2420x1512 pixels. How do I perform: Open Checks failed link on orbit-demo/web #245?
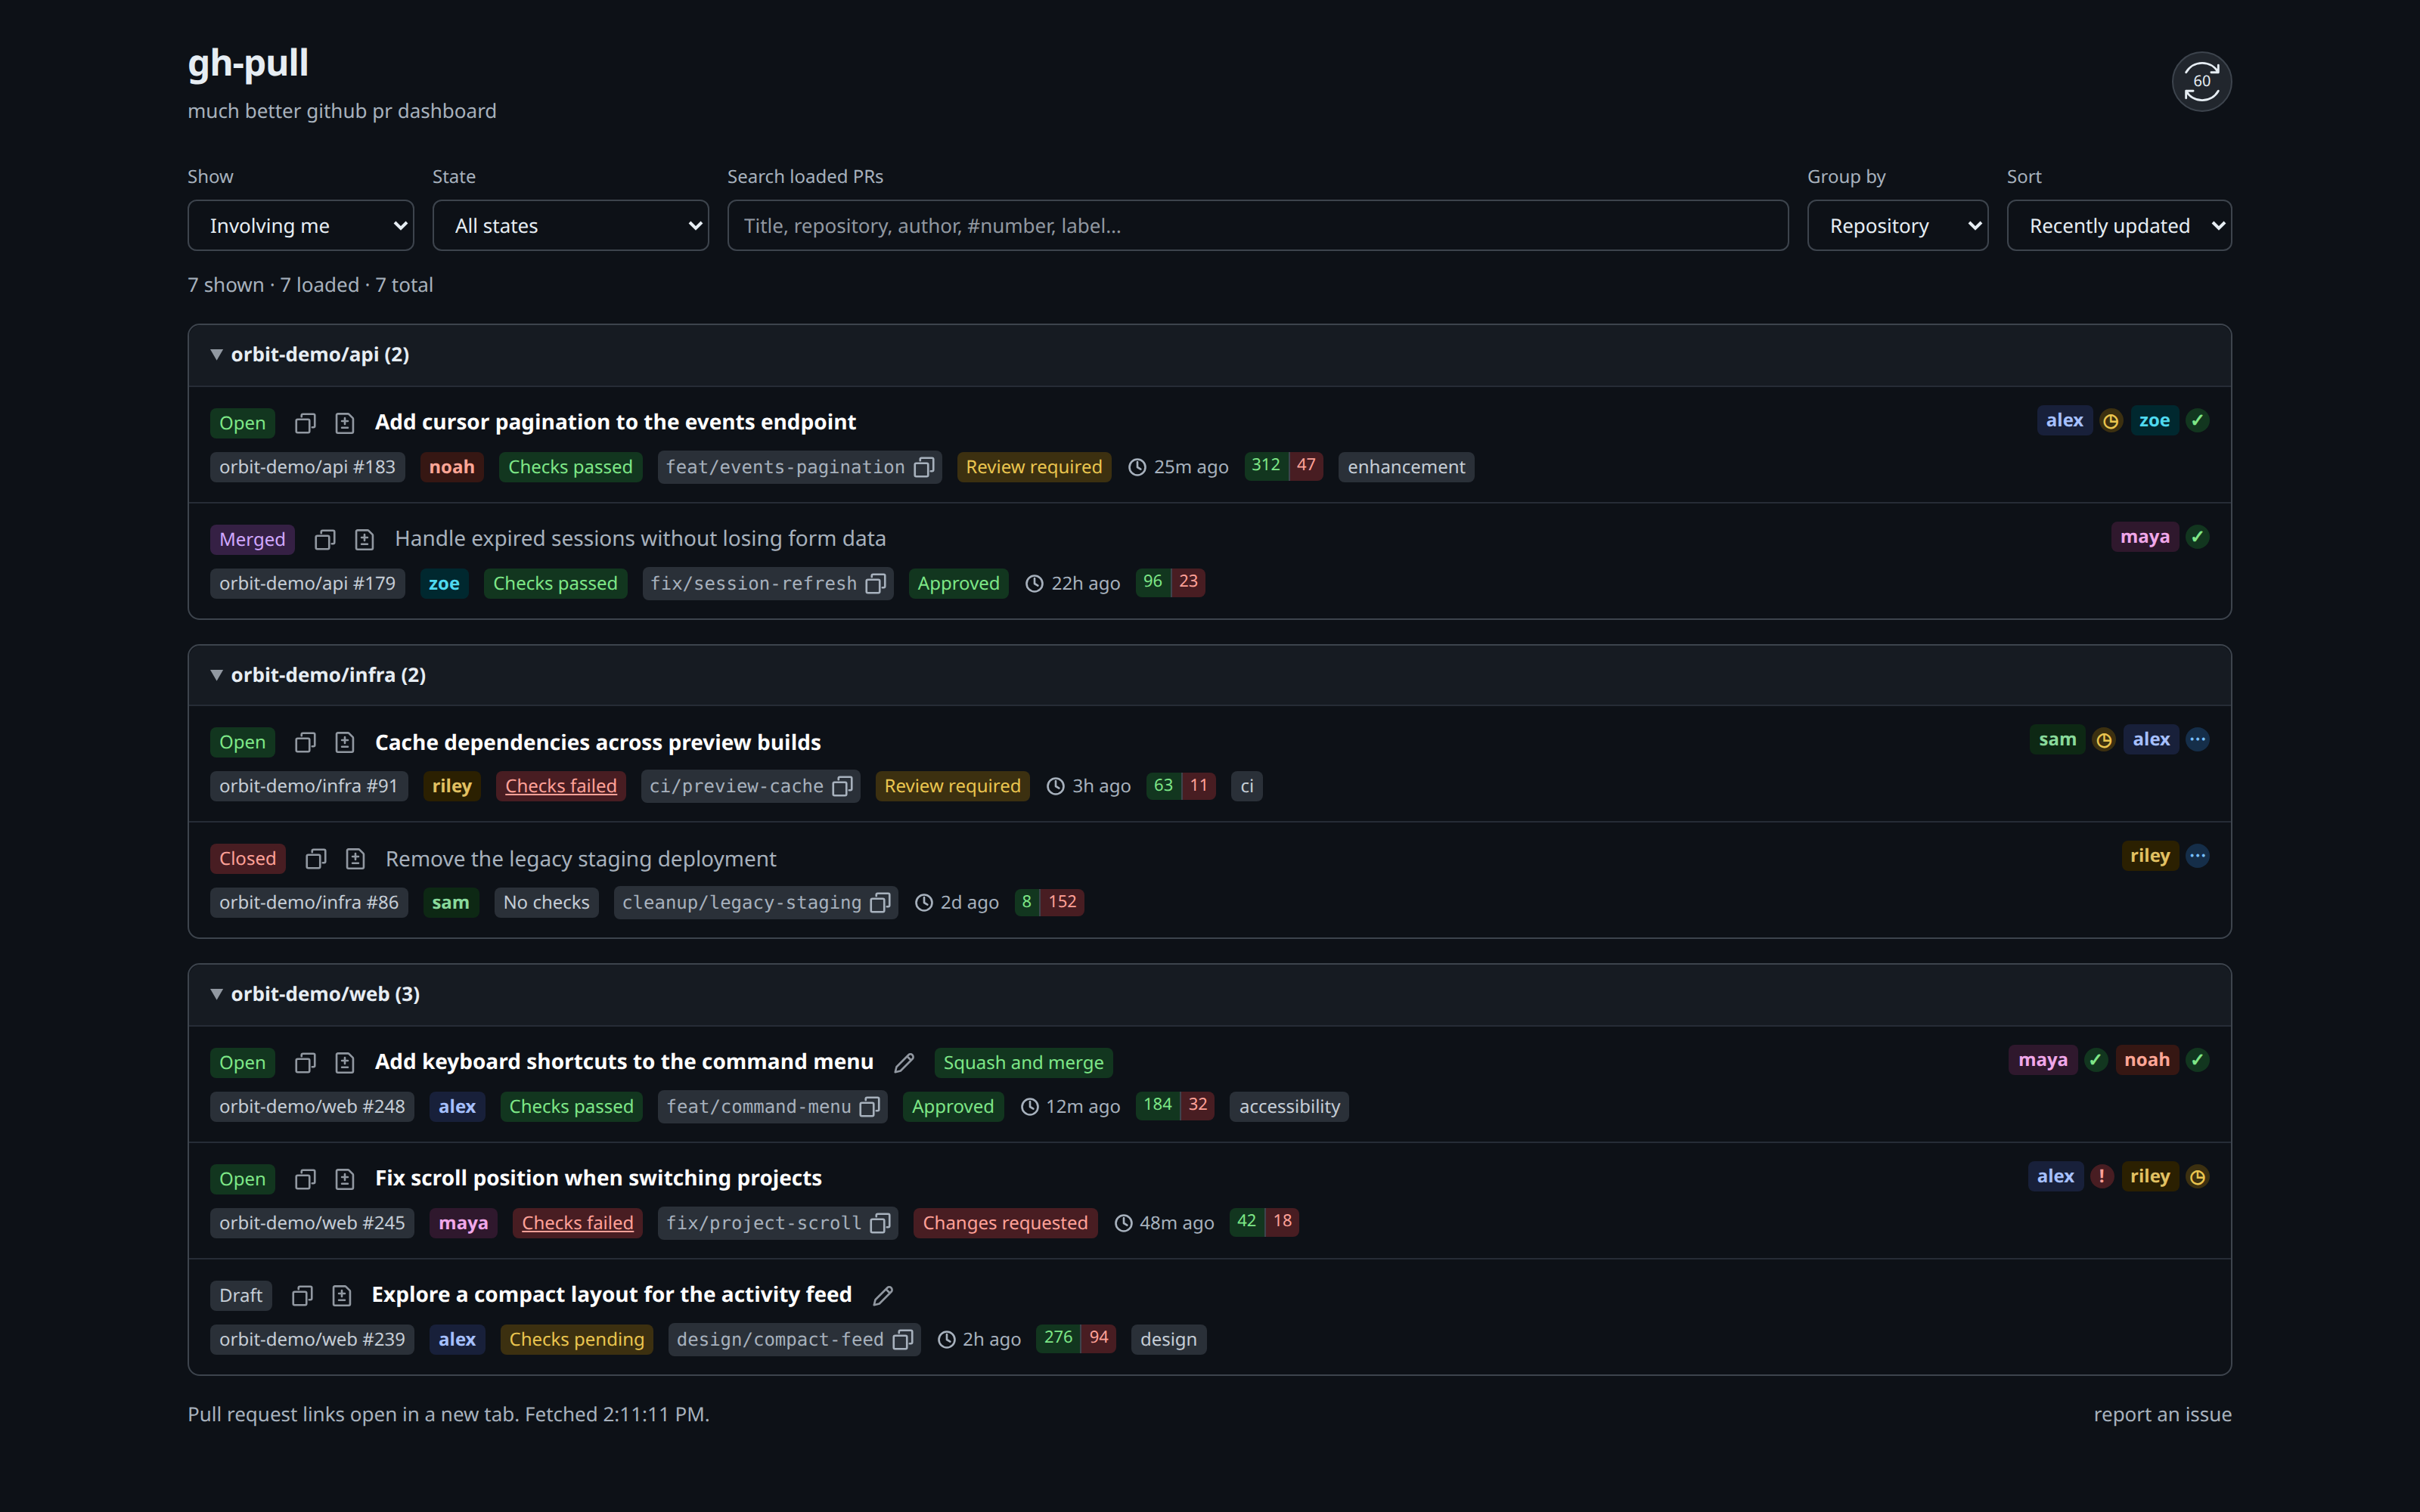click(577, 1223)
